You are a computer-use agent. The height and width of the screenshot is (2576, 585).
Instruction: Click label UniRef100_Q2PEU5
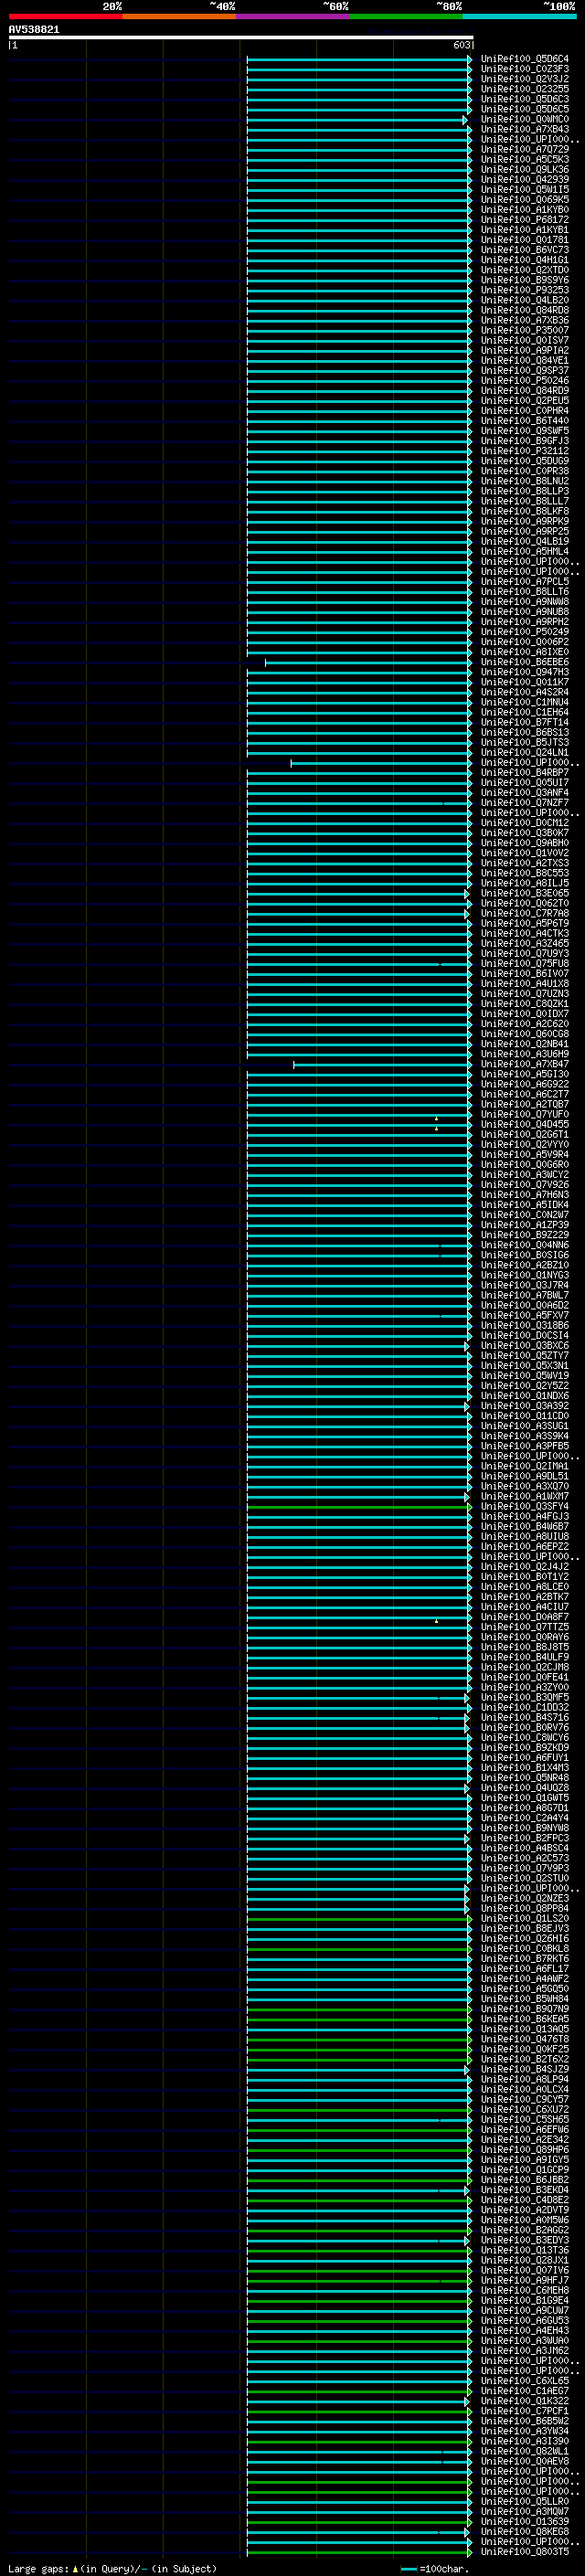[524, 400]
